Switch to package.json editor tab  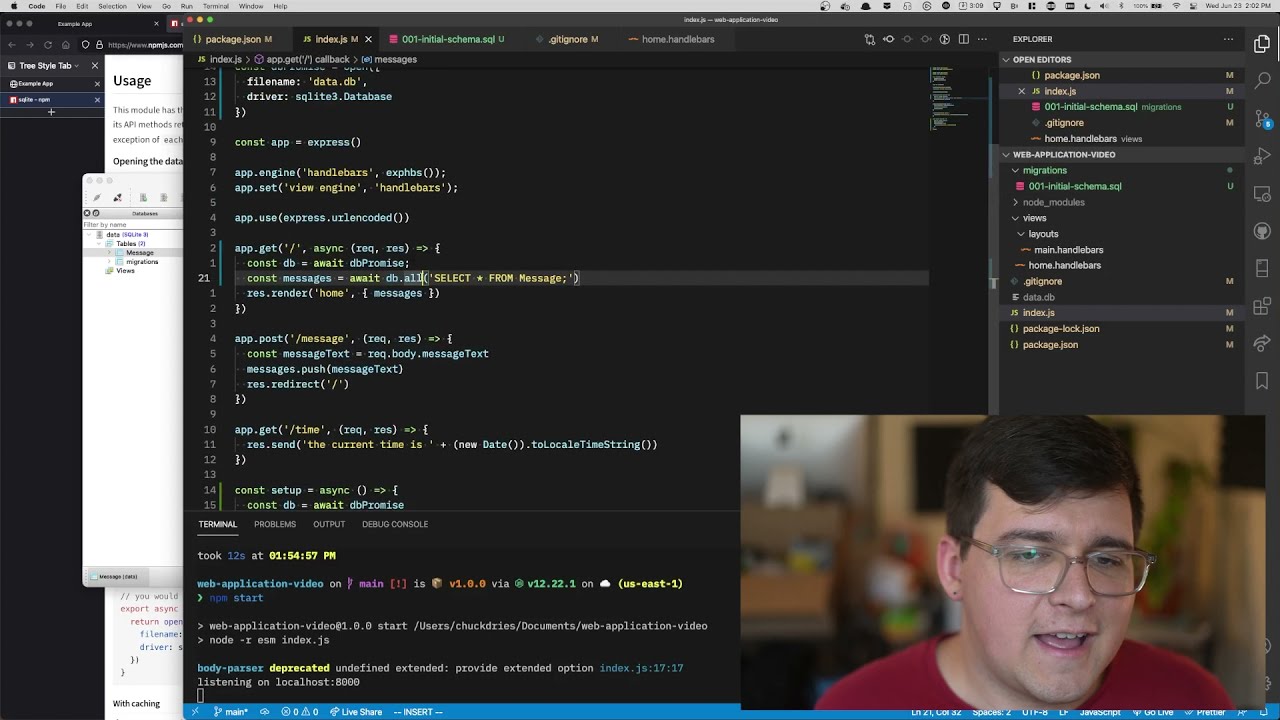pyautogui.click(x=240, y=39)
